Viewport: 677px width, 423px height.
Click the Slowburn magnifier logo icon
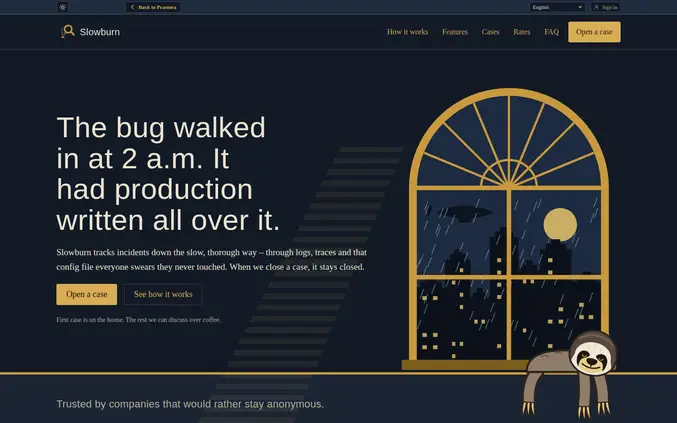tap(67, 32)
